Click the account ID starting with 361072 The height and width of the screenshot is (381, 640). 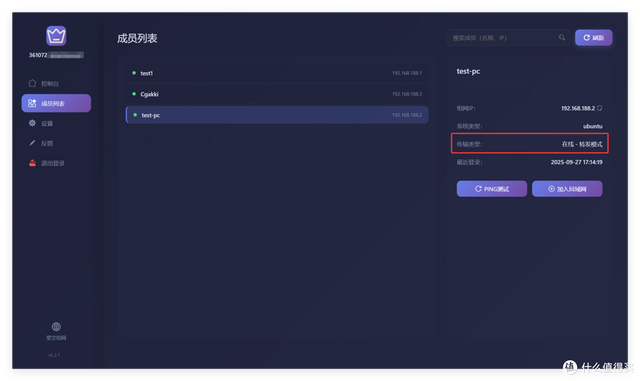point(56,55)
